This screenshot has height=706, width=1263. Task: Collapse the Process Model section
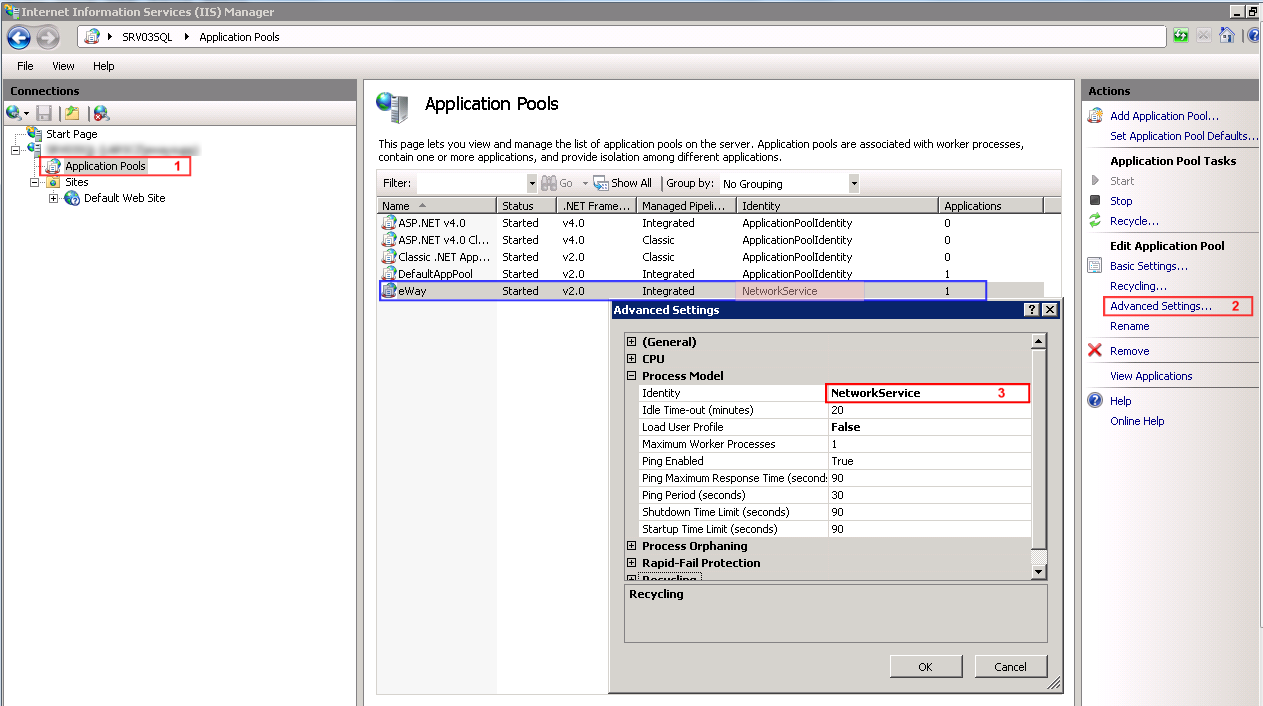632,376
